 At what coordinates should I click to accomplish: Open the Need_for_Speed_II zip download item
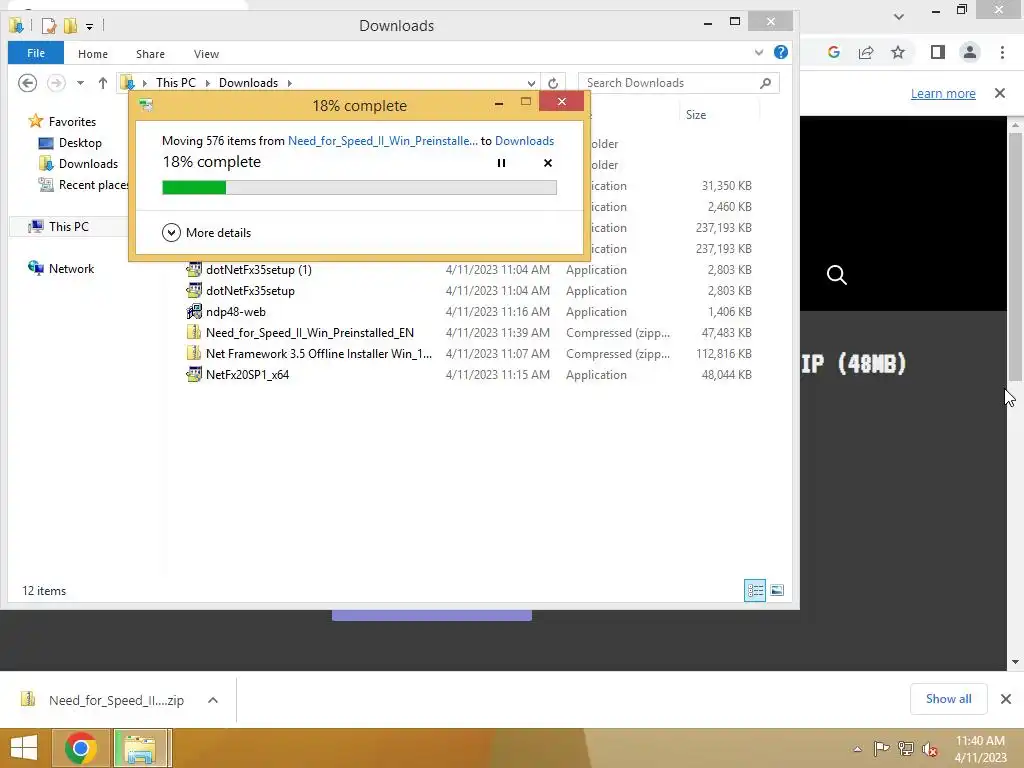103,700
